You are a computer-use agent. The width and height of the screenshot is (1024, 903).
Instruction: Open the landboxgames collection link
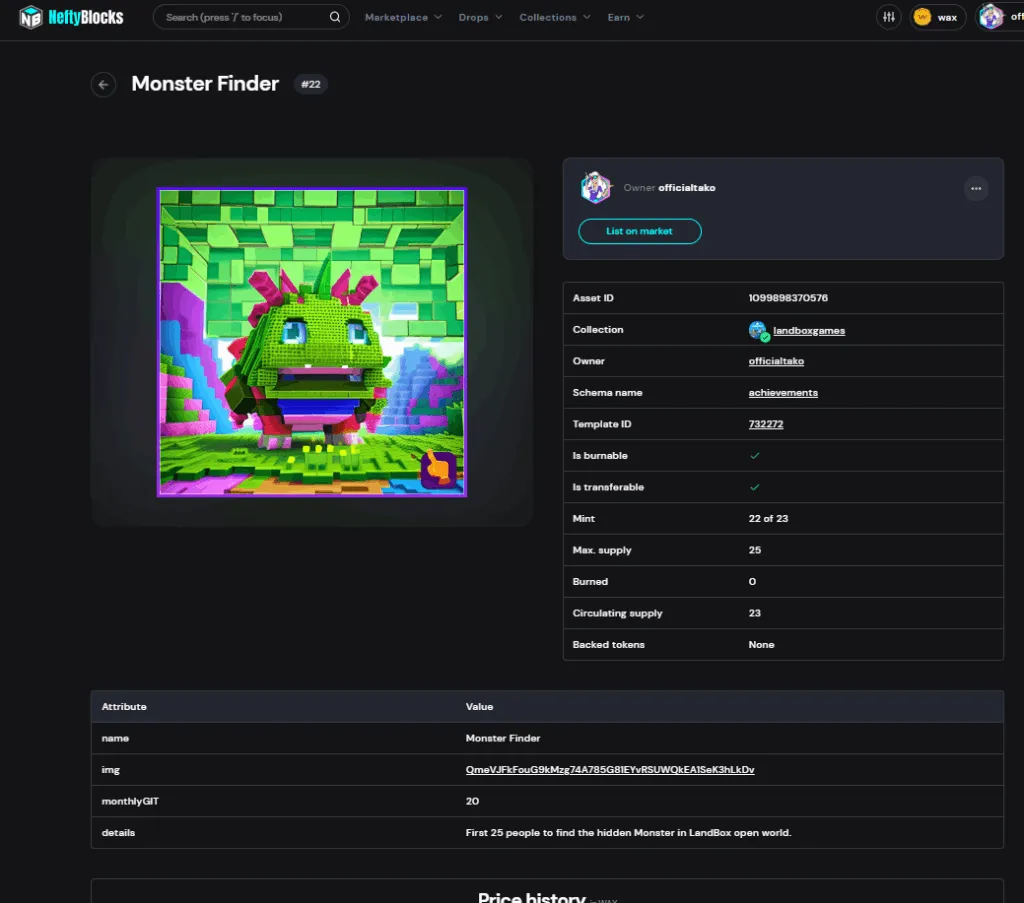(x=808, y=330)
